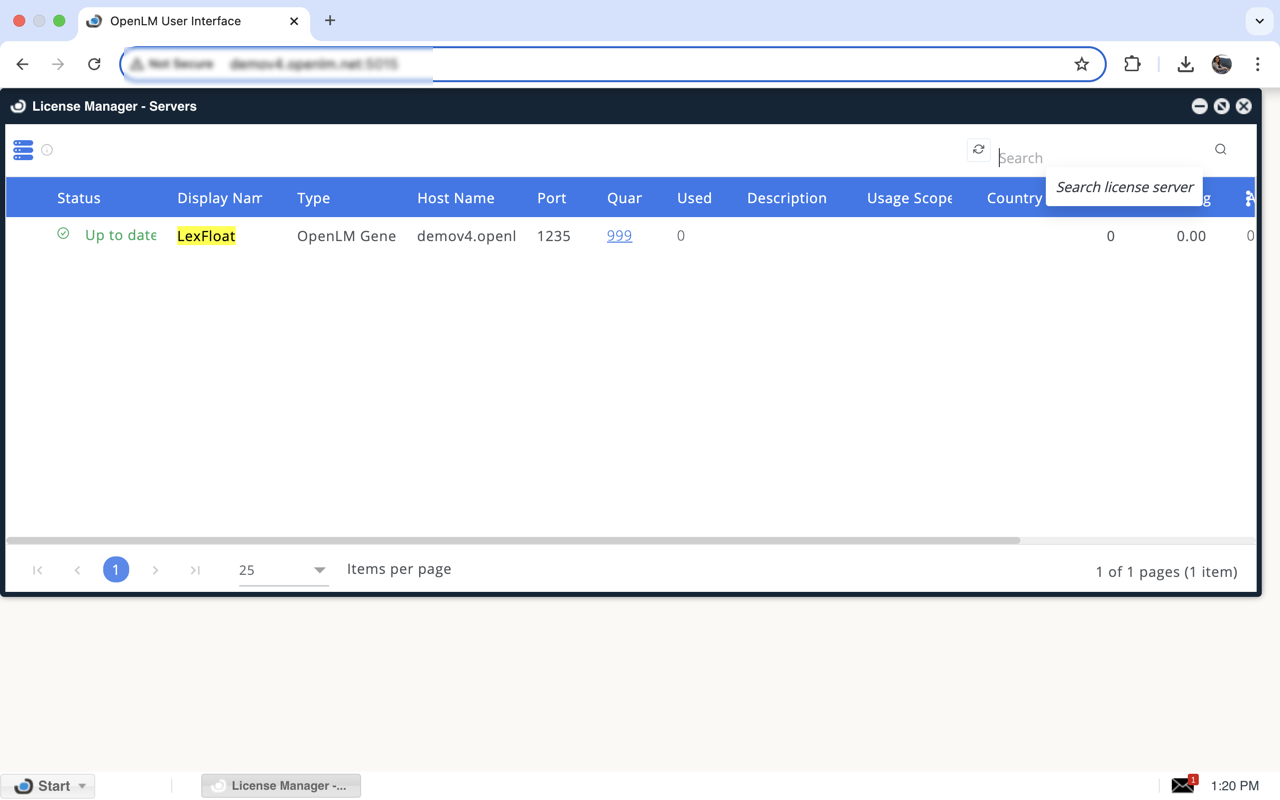Select page 1 pagination button

[x=116, y=570]
